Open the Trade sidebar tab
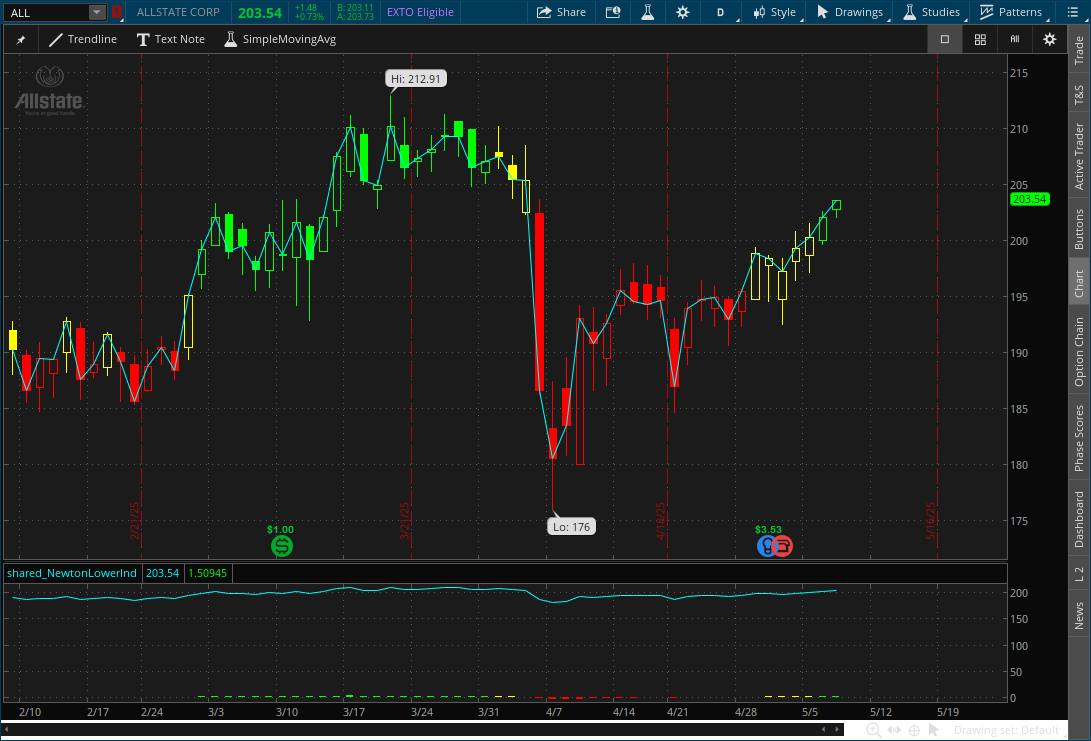 click(x=1079, y=50)
